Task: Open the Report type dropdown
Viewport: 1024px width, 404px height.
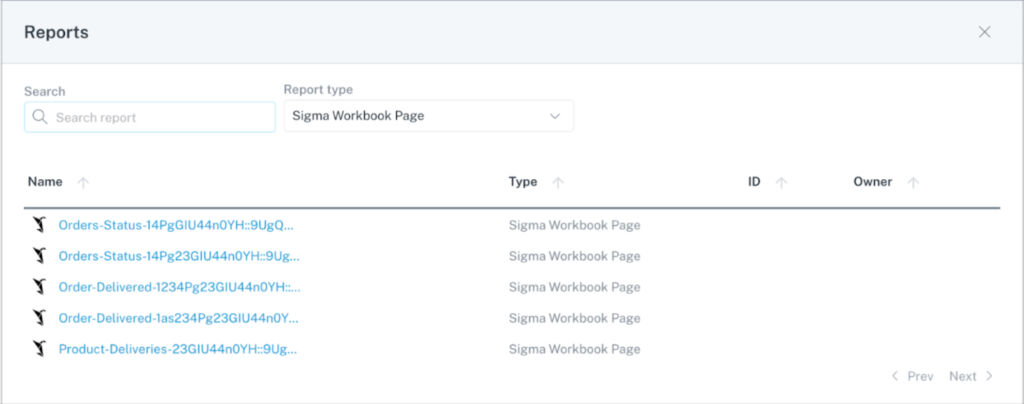Action: click(428, 116)
